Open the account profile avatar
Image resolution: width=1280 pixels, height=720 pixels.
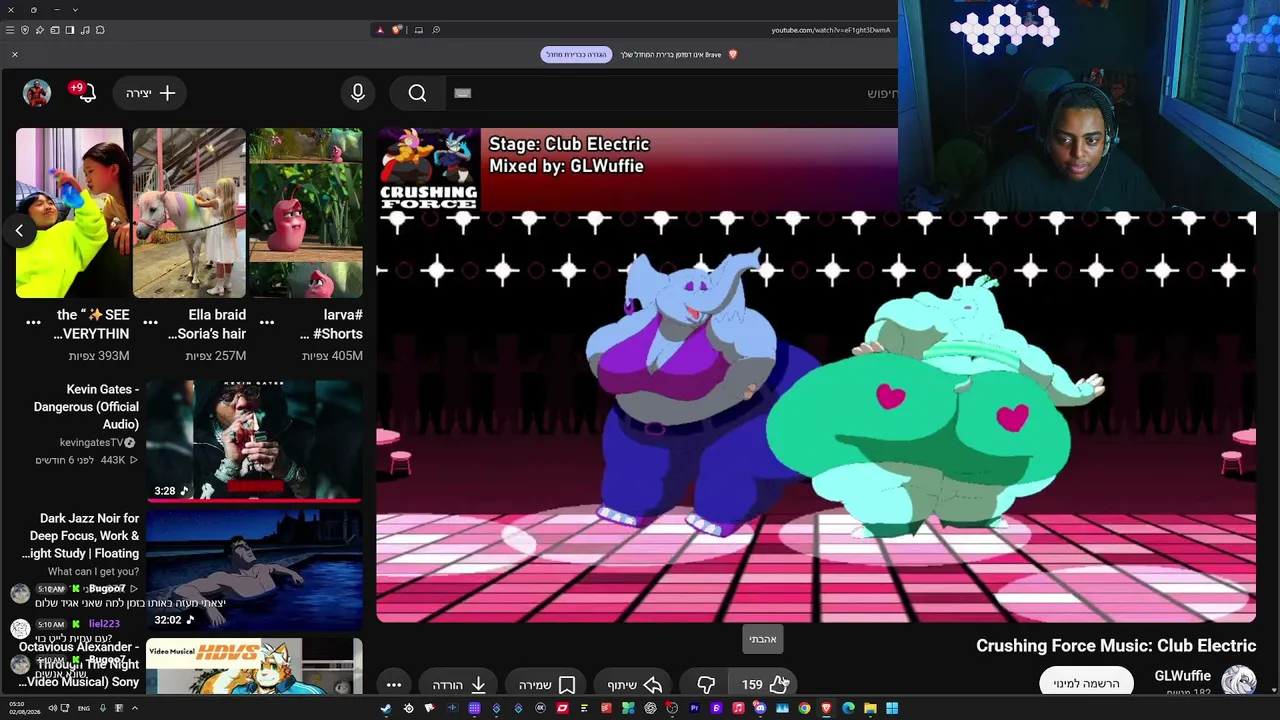click(37, 93)
